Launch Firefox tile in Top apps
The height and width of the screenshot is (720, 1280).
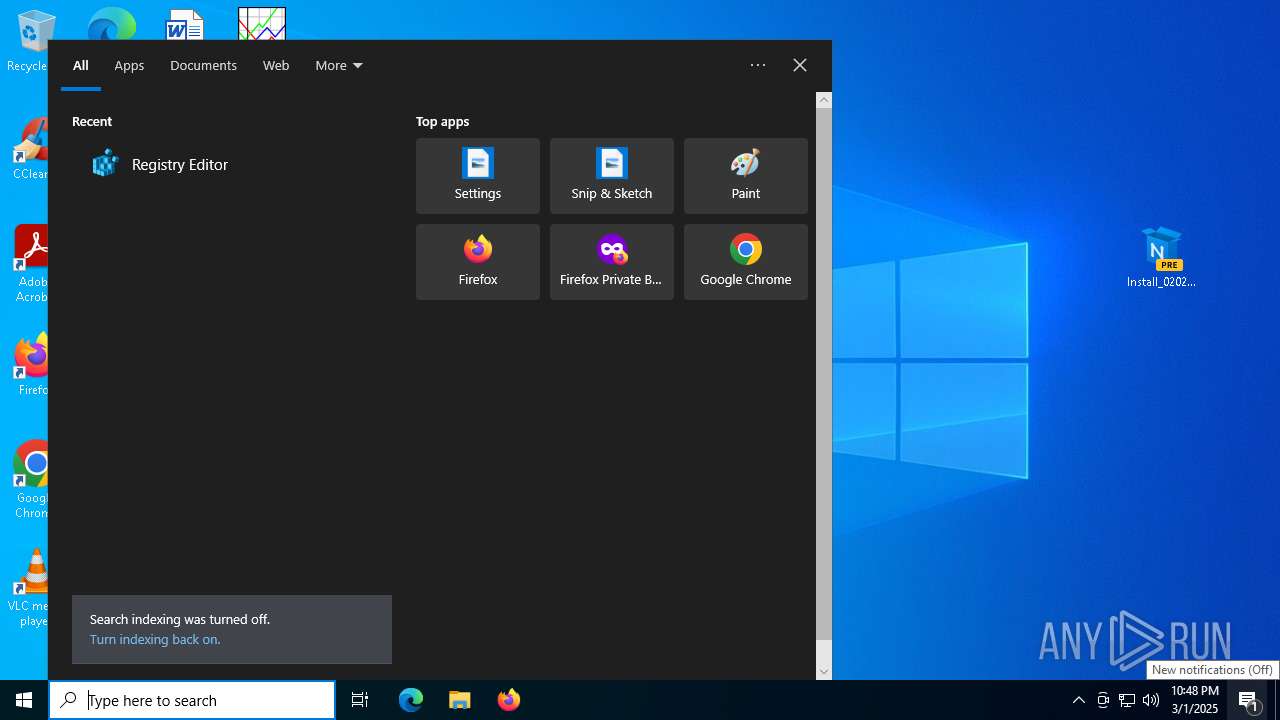point(478,262)
